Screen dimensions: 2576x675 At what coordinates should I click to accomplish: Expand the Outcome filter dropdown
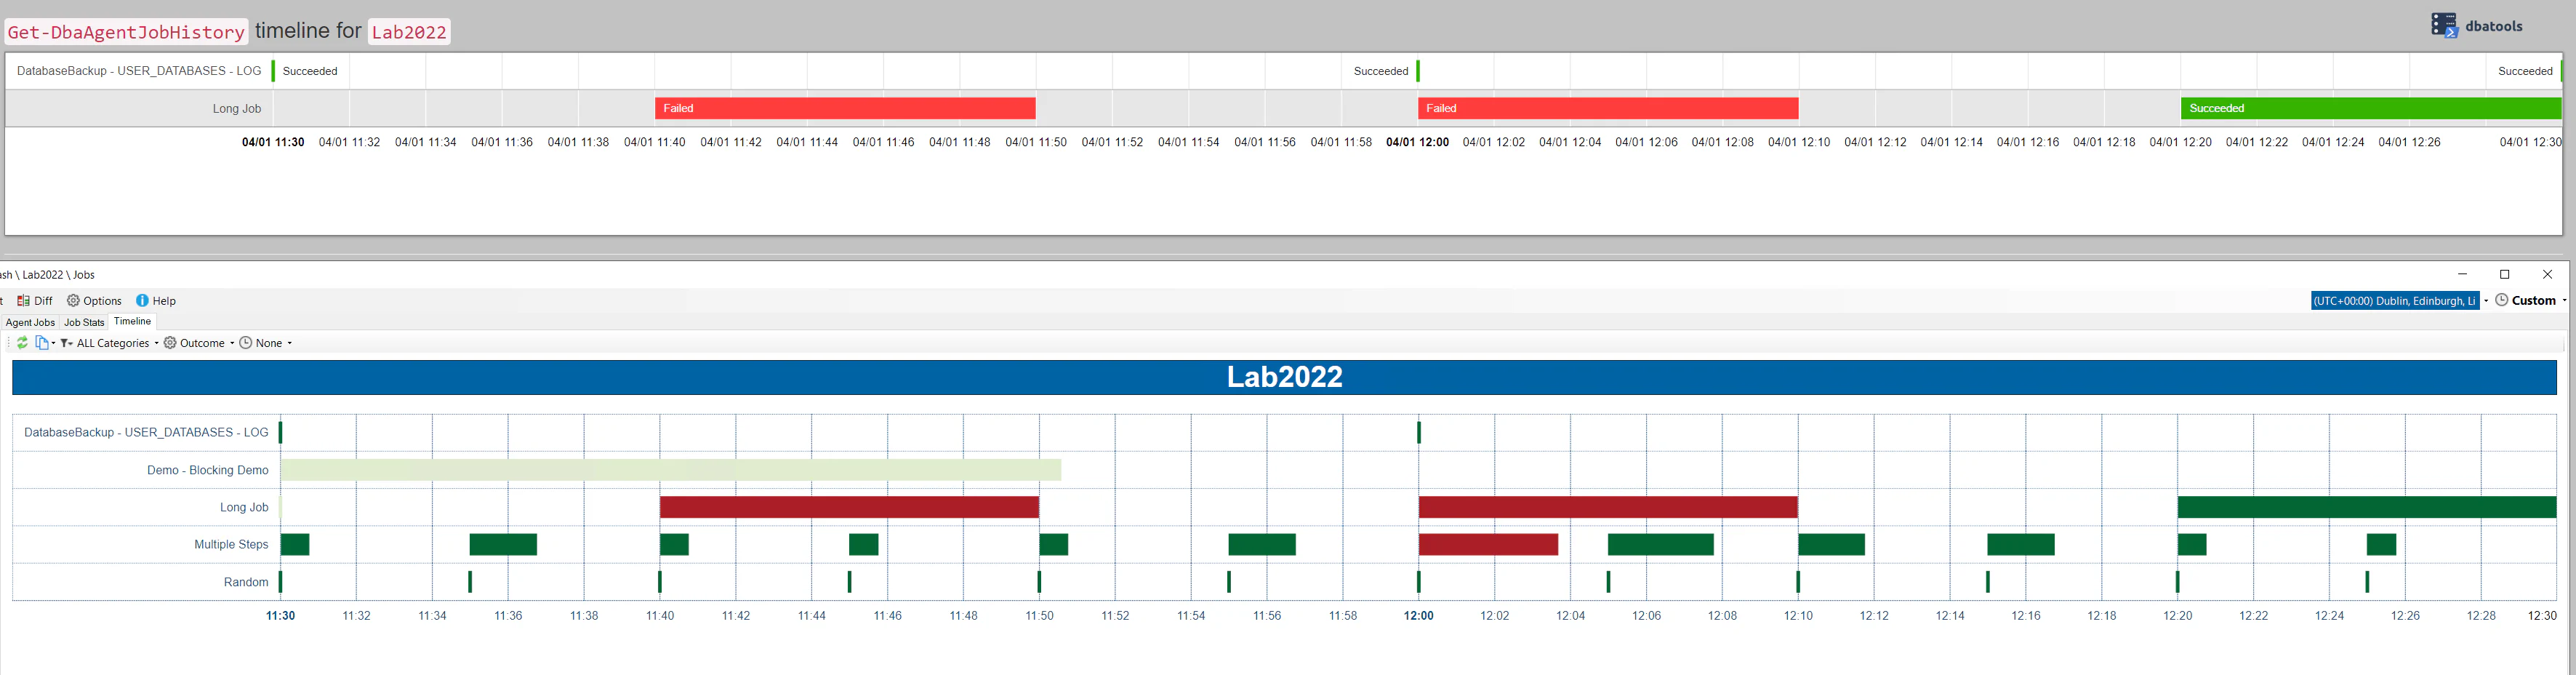point(199,343)
